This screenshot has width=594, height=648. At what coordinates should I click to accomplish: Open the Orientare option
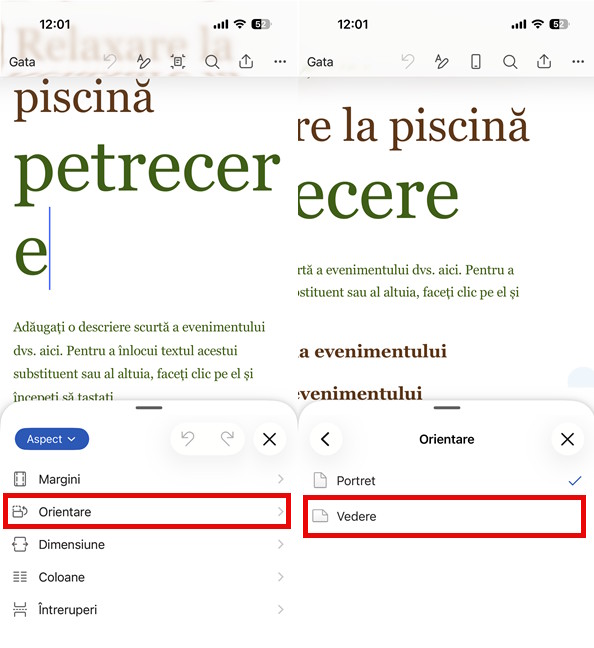coord(148,512)
